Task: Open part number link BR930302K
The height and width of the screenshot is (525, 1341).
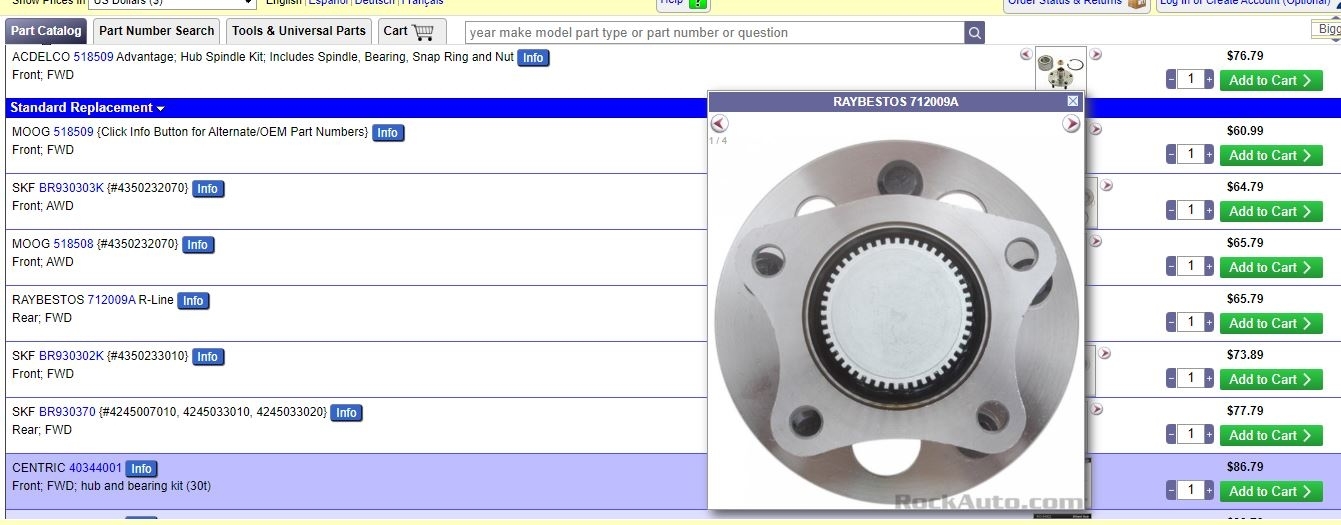Action: pos(71,355)
